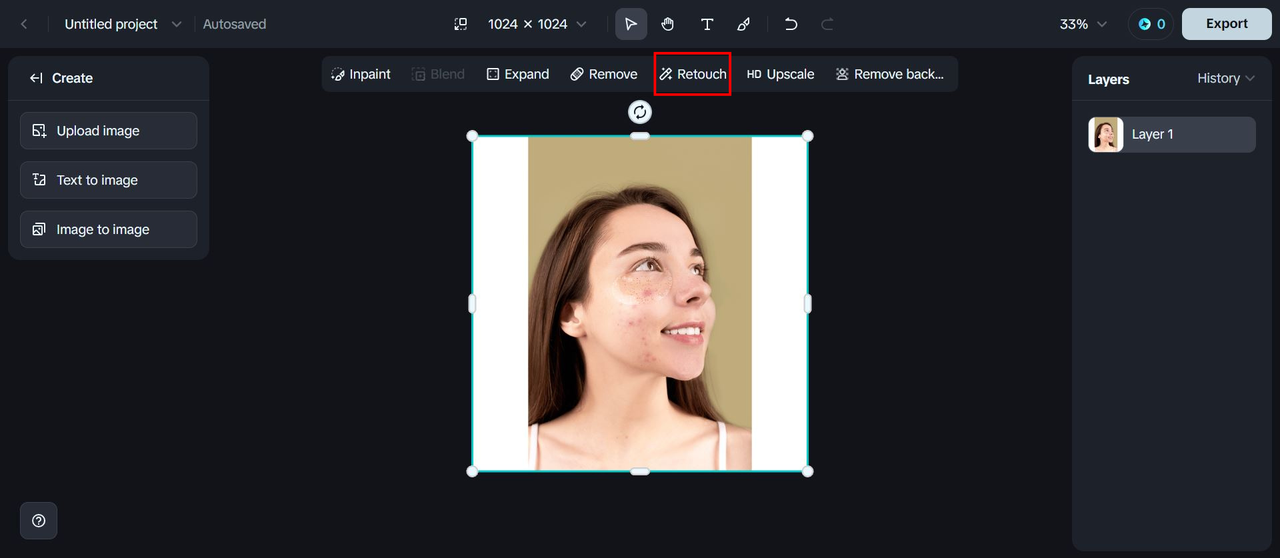Image resolution: width=1280 pixels, height=558 pixels.
Task: Select the Layer 1 thumbnail
Action: click(1106, 134)
